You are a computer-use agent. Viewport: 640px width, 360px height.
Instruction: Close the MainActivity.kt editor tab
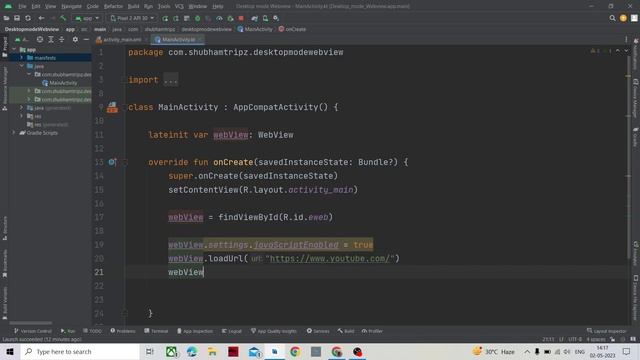200,40
